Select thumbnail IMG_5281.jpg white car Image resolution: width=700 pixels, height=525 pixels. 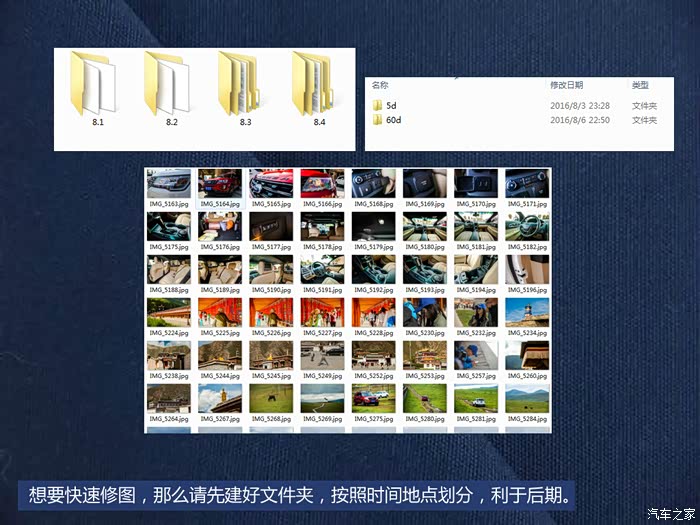pyautogui.click(x=476, y=399)
